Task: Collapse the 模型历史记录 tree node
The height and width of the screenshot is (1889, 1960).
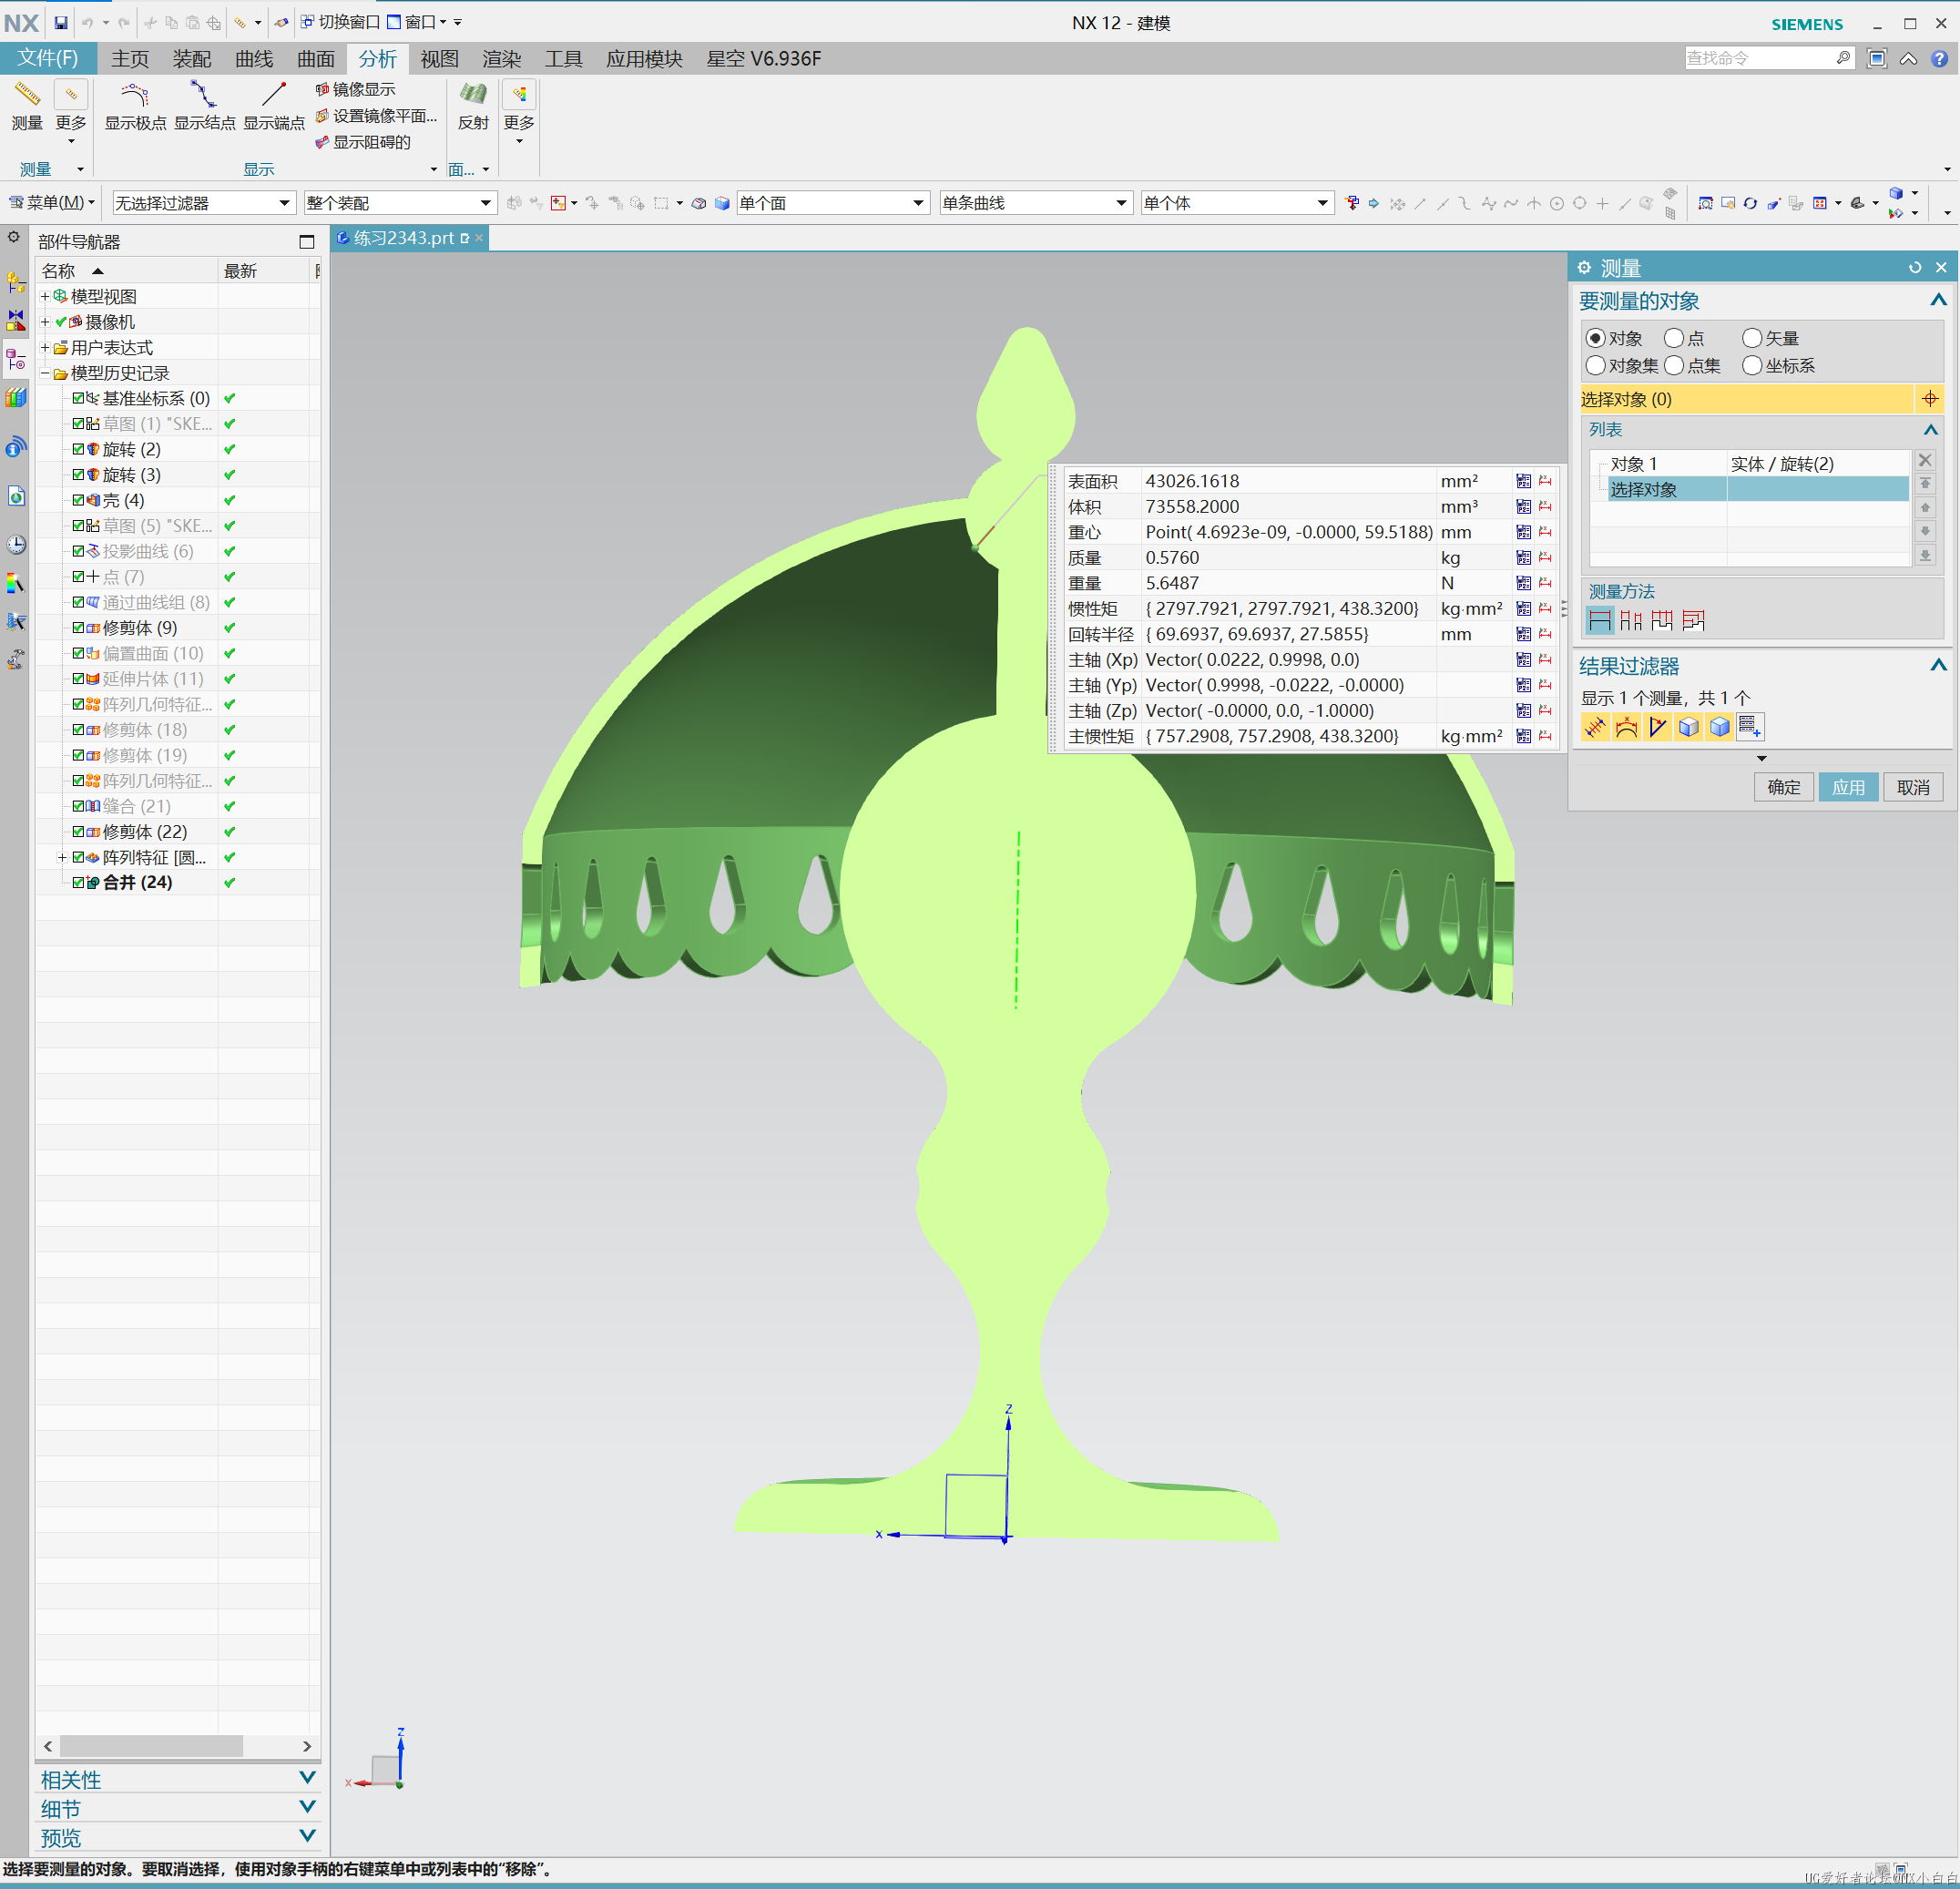Action: [x=45, y=373]
